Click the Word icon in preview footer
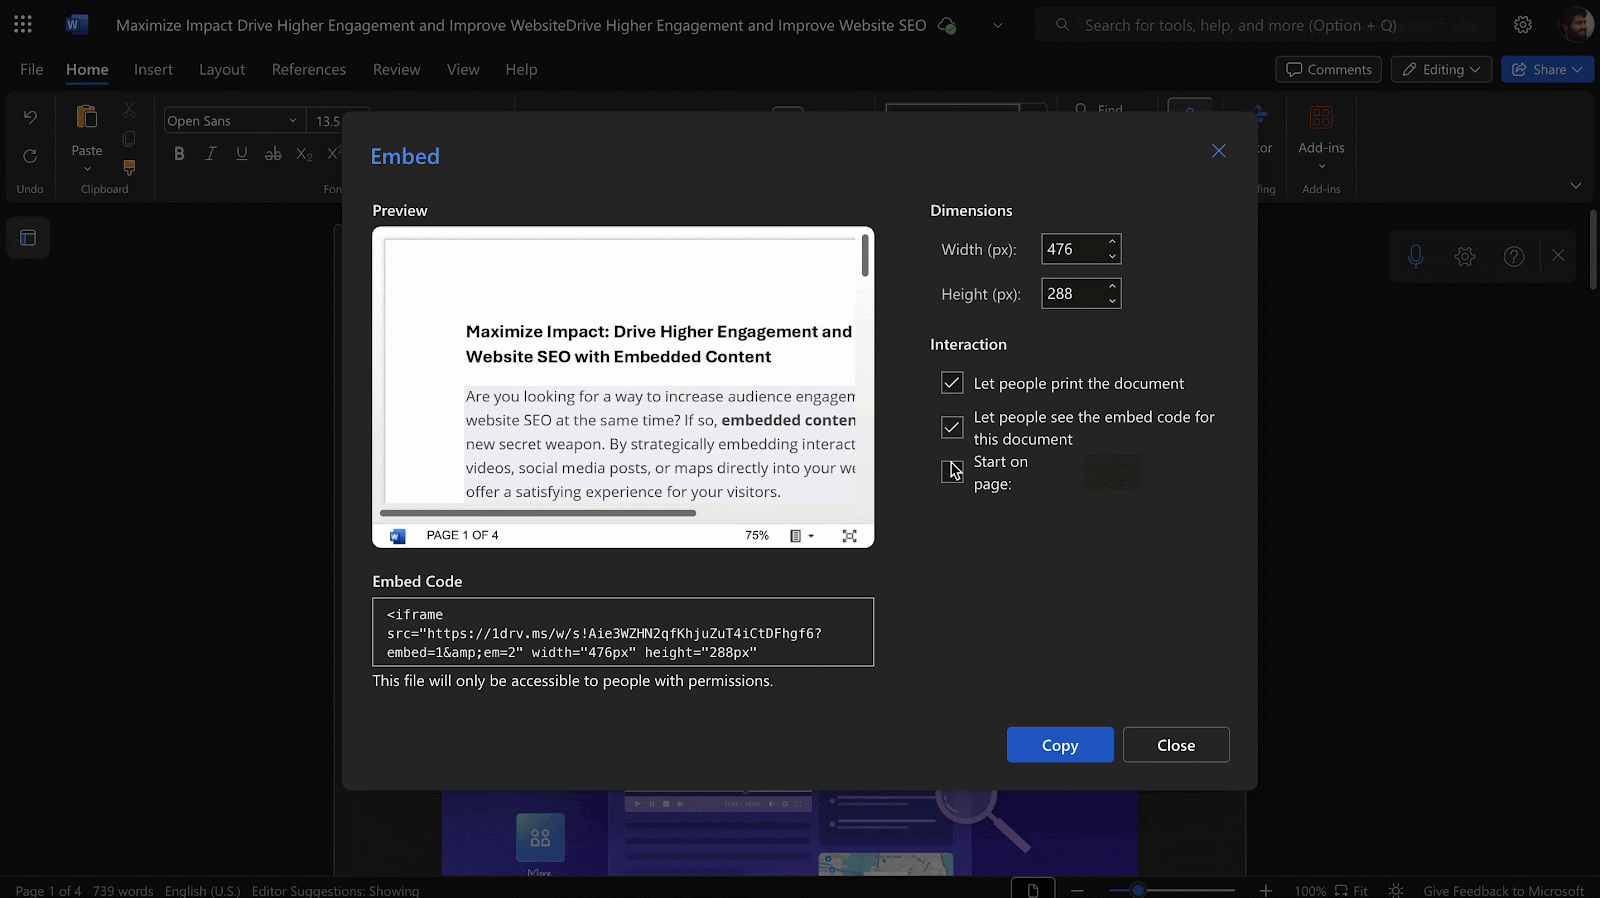Screen dimensions: 1600x898 397,536
